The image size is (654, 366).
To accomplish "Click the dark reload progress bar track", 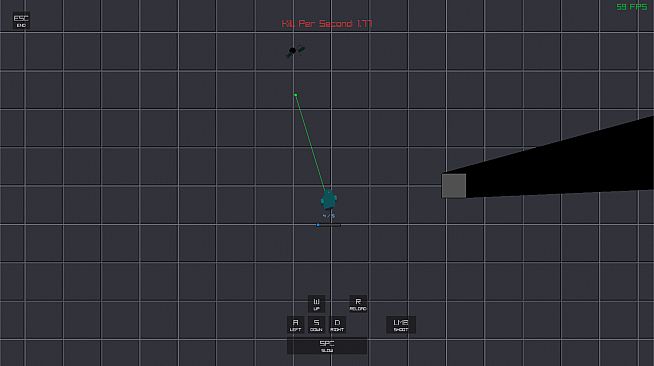I will (329, 225).
